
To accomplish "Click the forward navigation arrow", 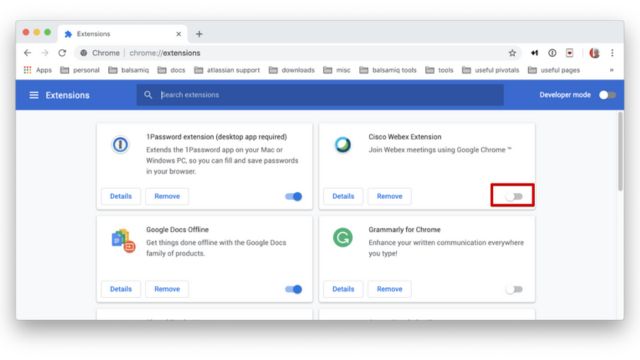I will (44, 53).
